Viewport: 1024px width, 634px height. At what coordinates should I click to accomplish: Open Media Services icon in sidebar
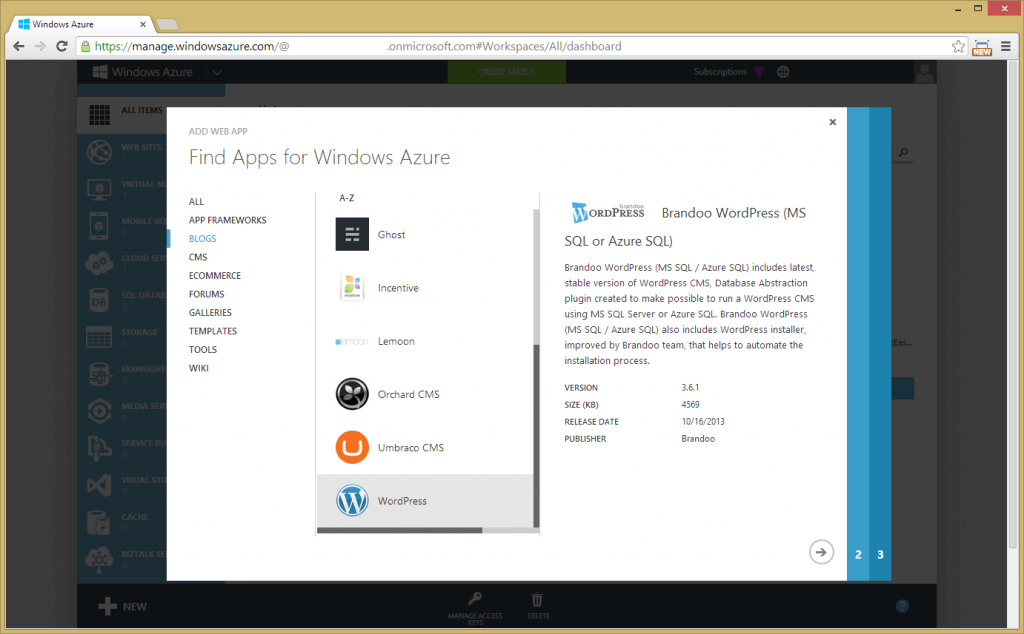(99, 411)
